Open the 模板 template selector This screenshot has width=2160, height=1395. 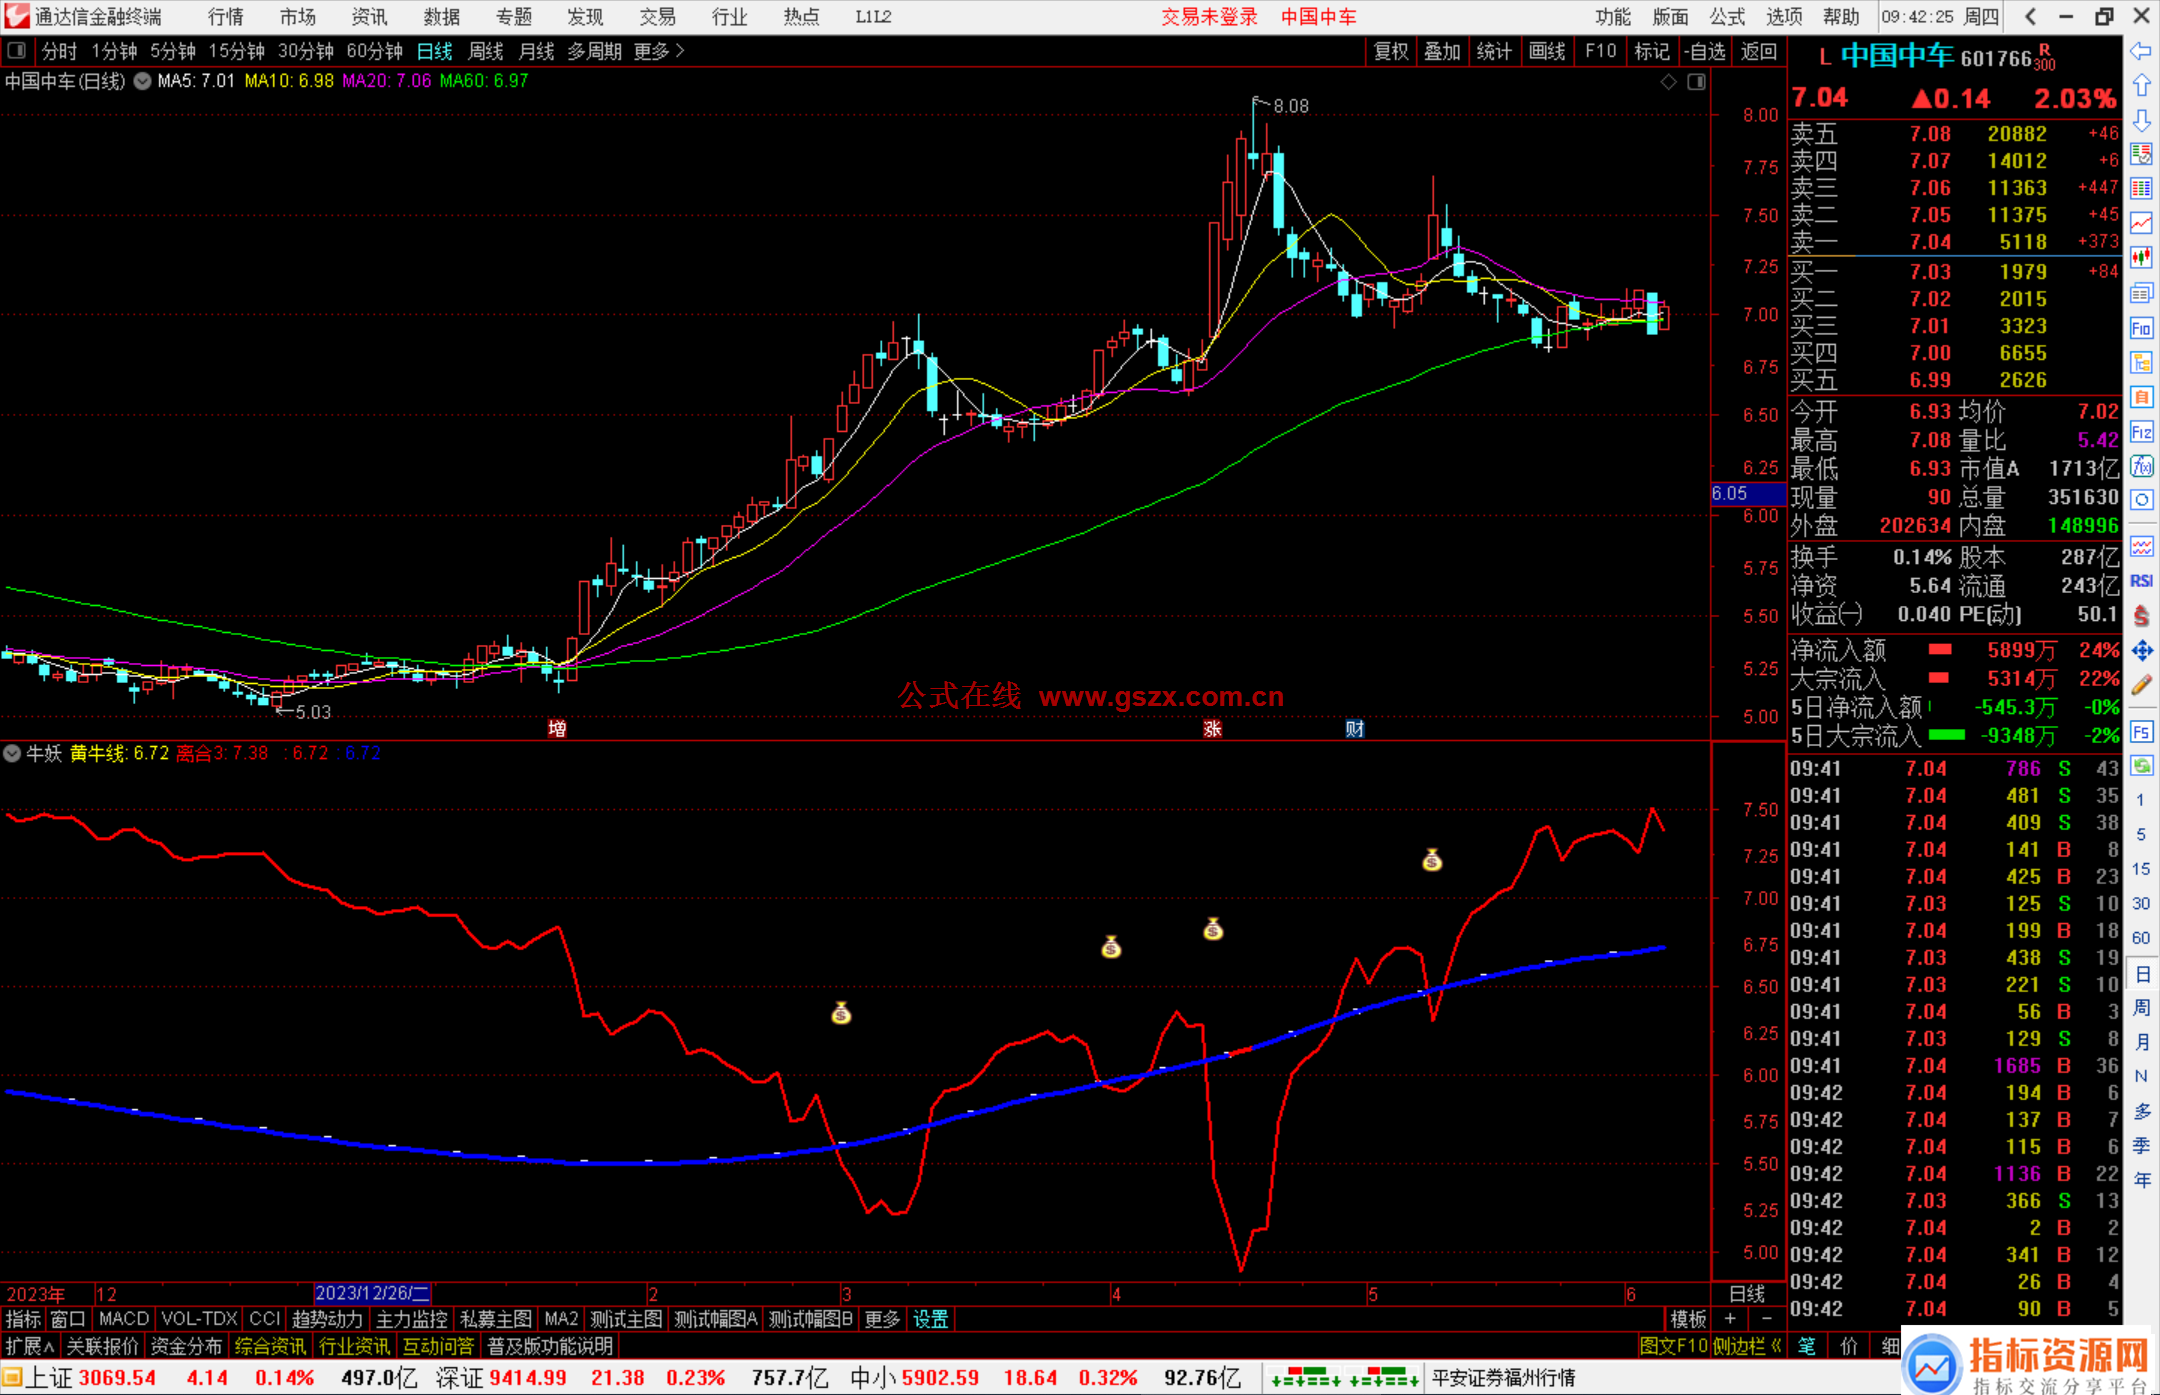[1689, 1320]
